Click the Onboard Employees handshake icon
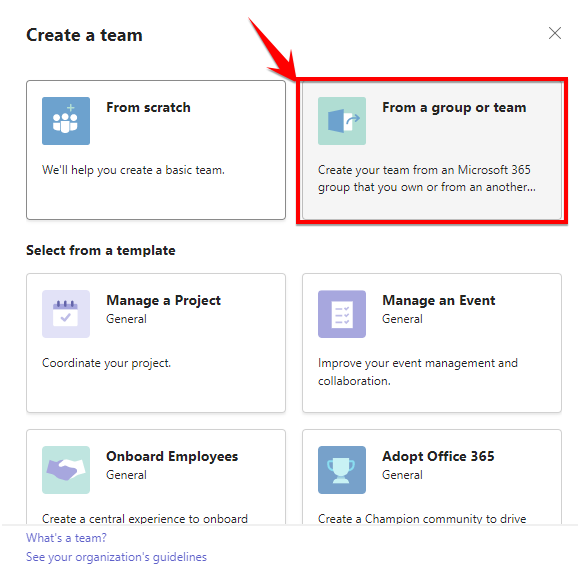 [66, 470]
